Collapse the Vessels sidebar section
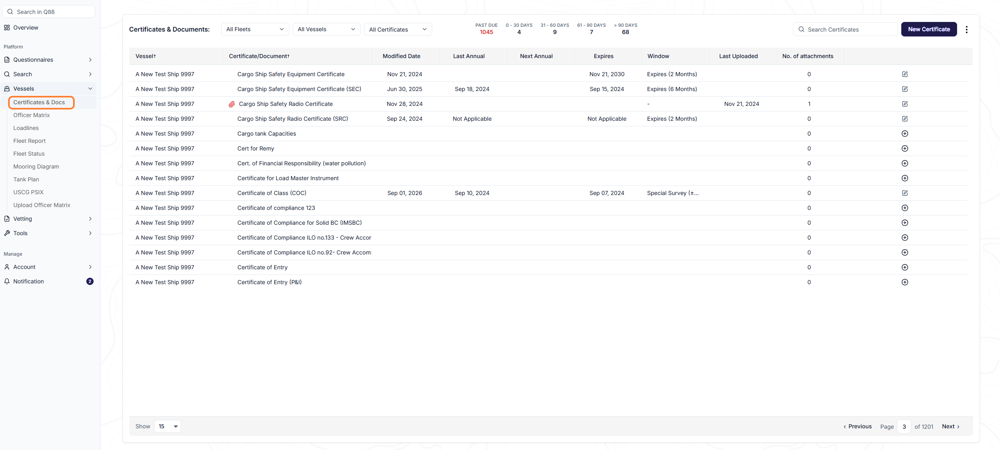 [x=48, y=89]
